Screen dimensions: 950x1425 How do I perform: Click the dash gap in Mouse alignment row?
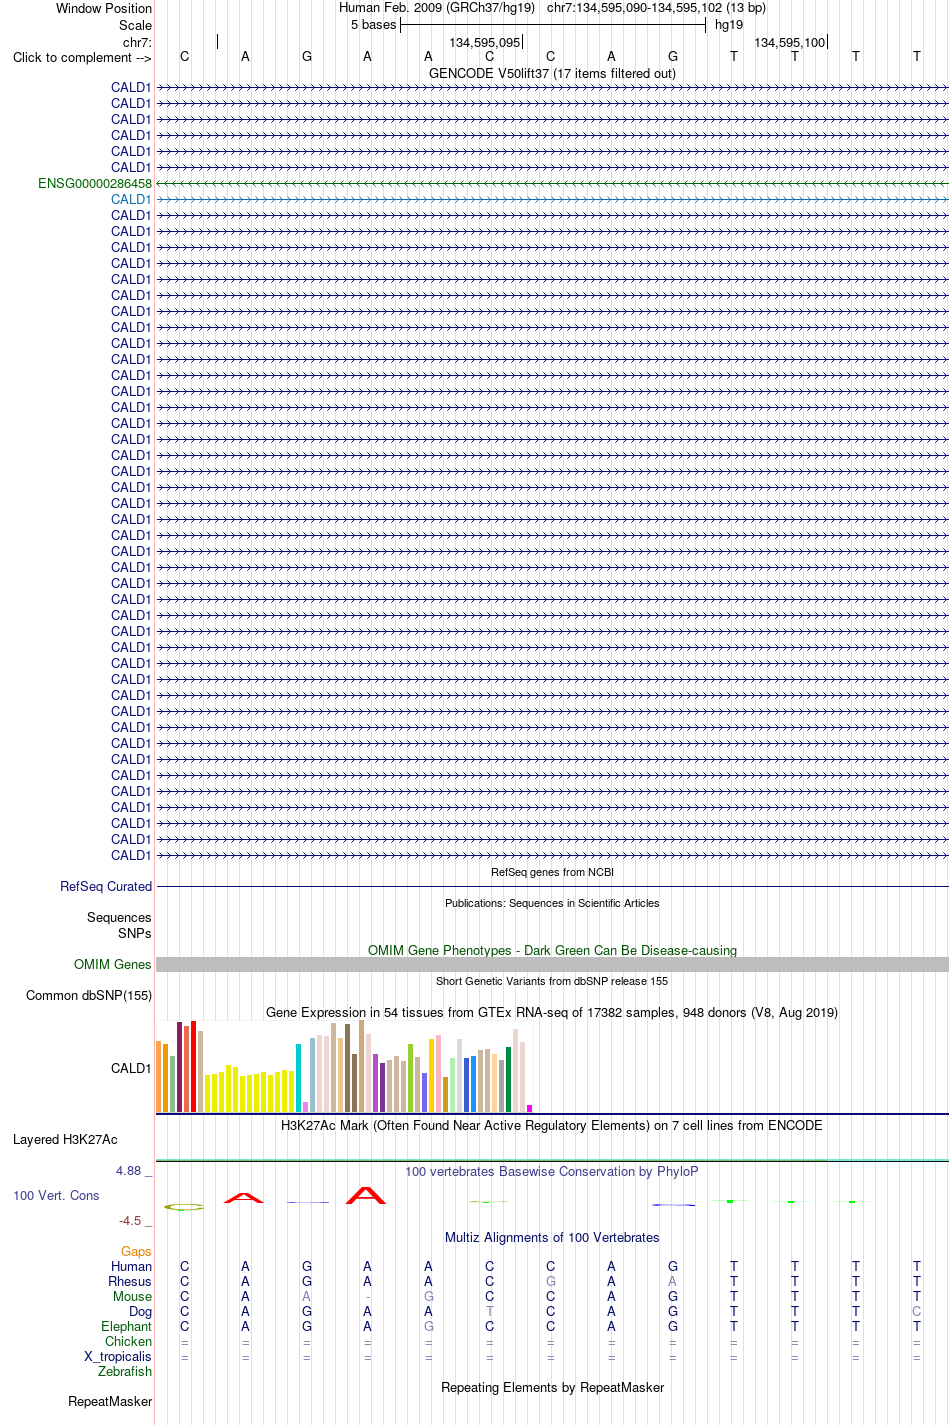[368, 1297]
